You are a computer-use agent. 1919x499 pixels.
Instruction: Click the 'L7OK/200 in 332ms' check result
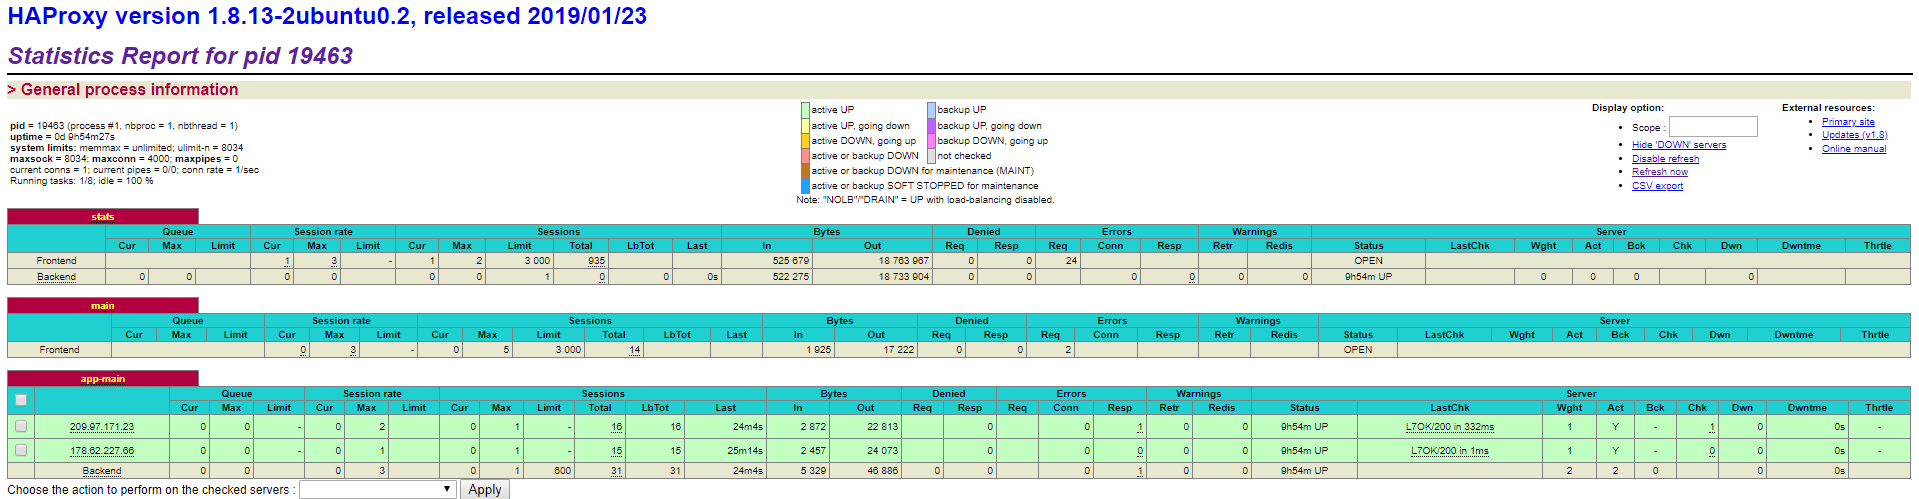pos(1450,427)
